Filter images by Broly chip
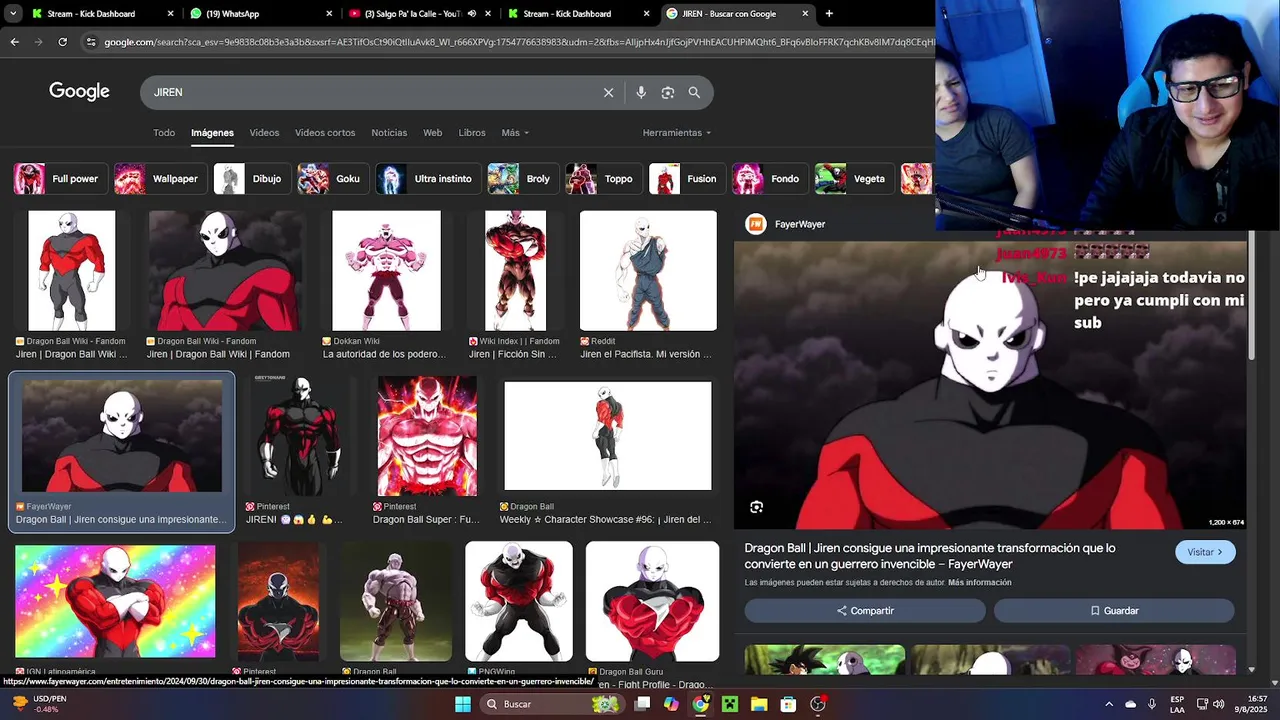Screen dimensions: 1280x720 click(521, 179)
